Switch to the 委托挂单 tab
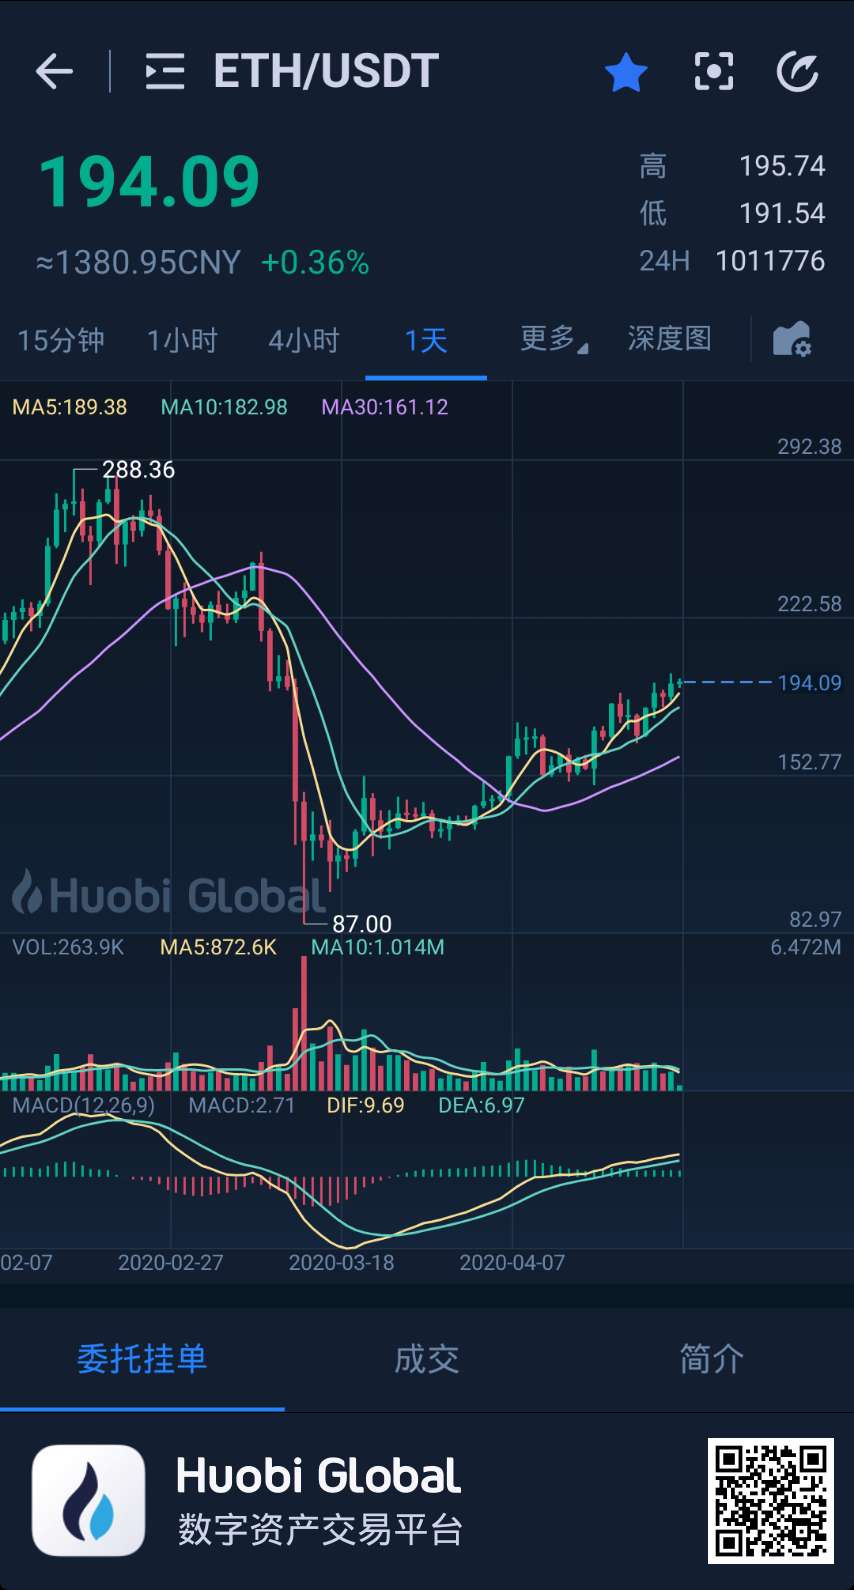The width and height of the screenshot is (854, 1590). (142, 1359)
